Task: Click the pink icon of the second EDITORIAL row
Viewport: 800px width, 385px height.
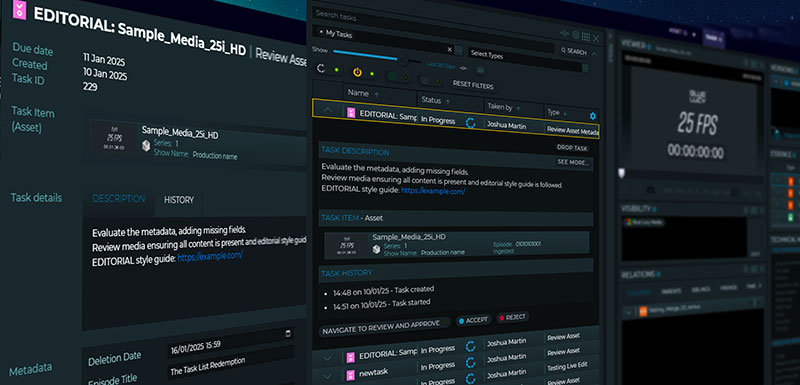Action: (351, 357)
